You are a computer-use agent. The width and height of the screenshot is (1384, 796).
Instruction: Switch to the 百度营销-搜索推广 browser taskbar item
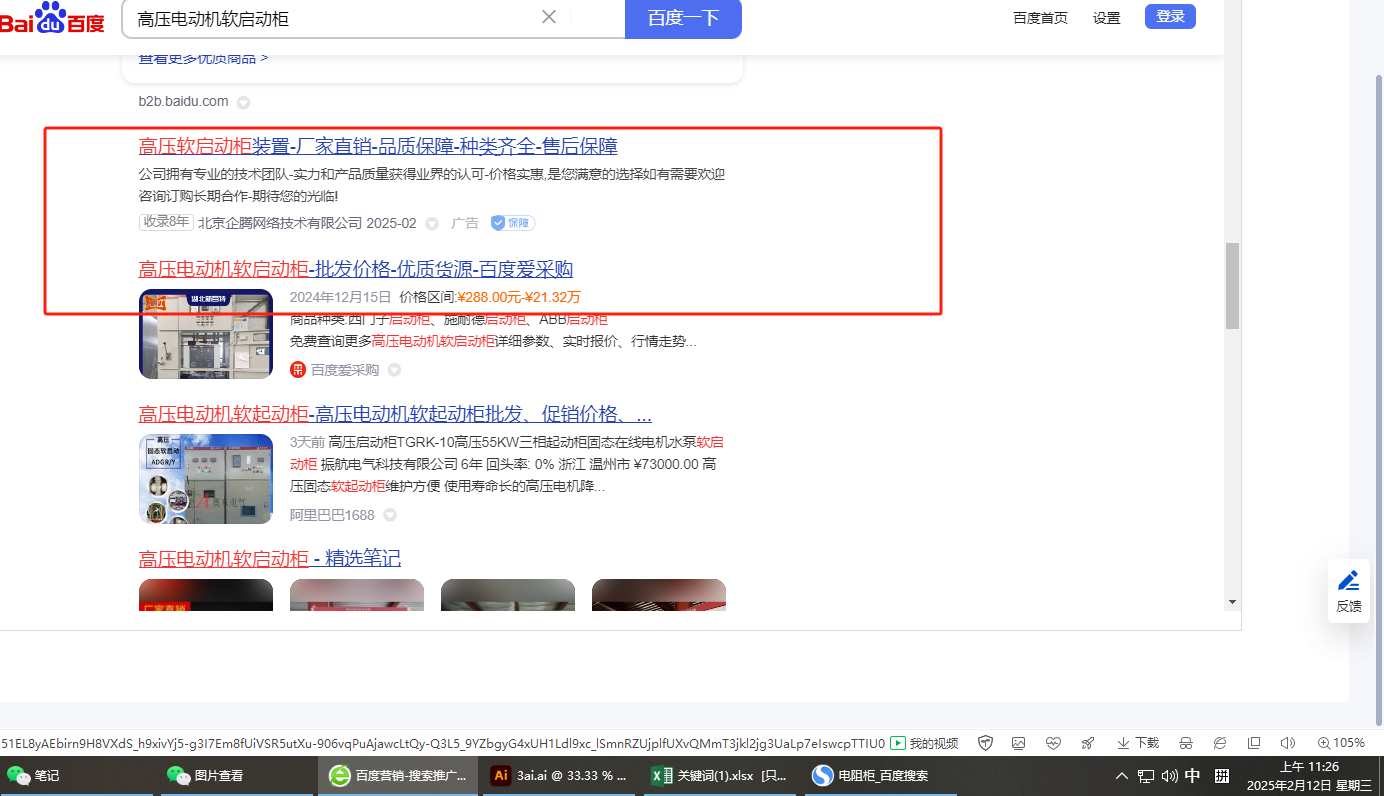pos(397,775)
